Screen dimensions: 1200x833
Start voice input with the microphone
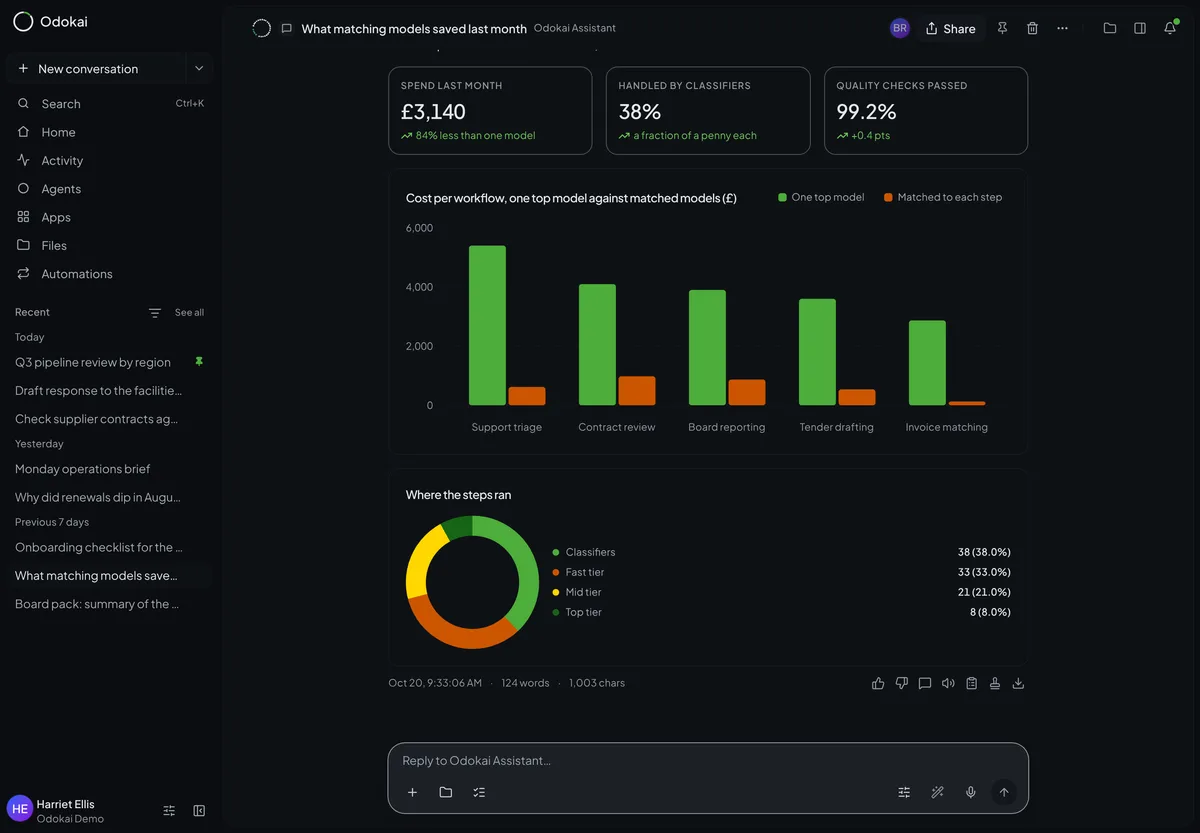970,792
